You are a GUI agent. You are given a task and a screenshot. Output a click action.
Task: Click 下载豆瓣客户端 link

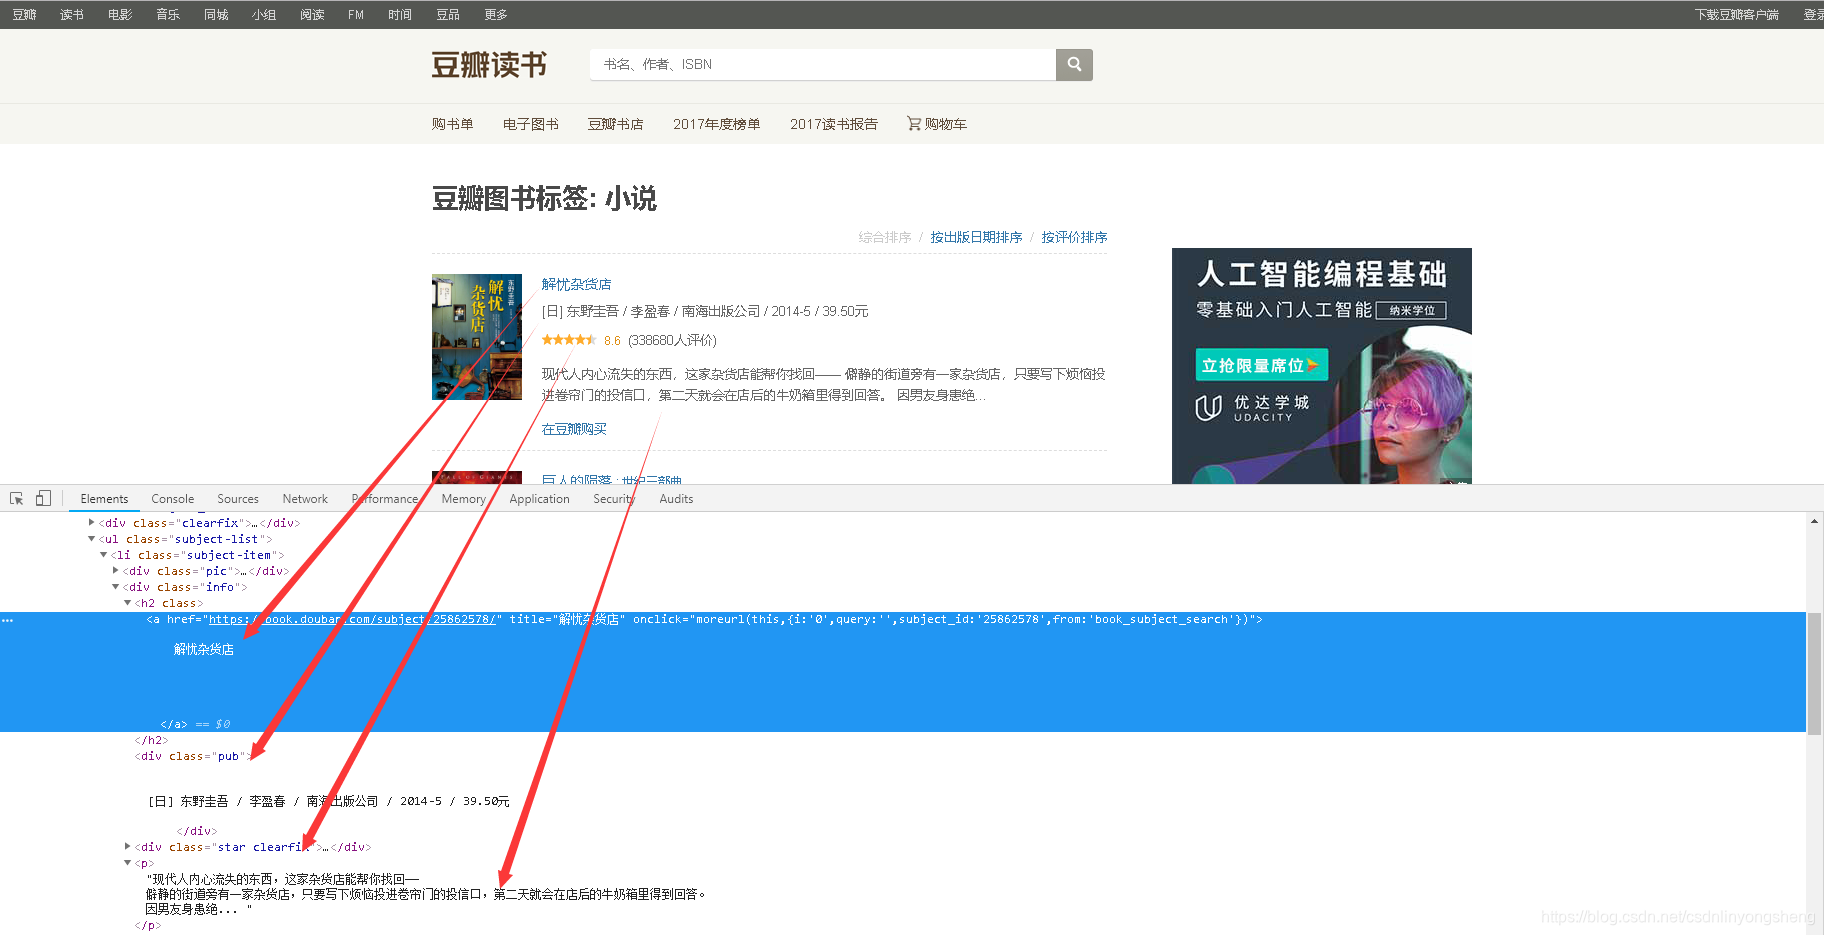[1737, 14]
